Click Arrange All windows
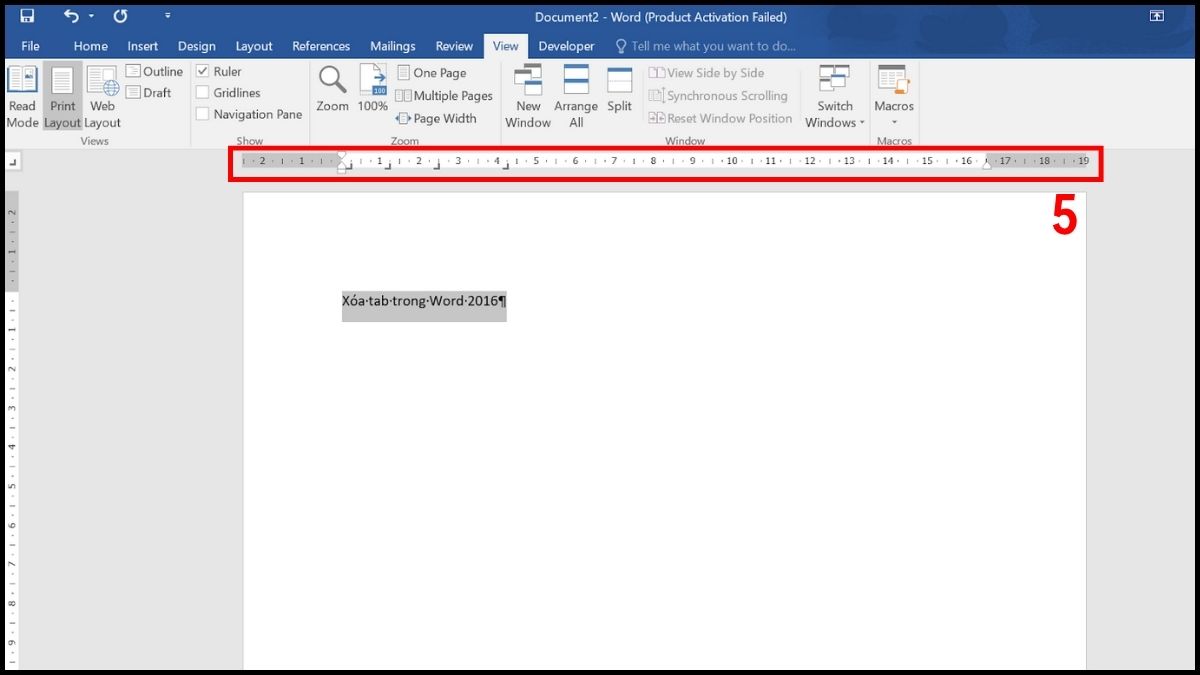Image resolution: width=1200 pixels, height=675 pixels. (x=576, y=95)
